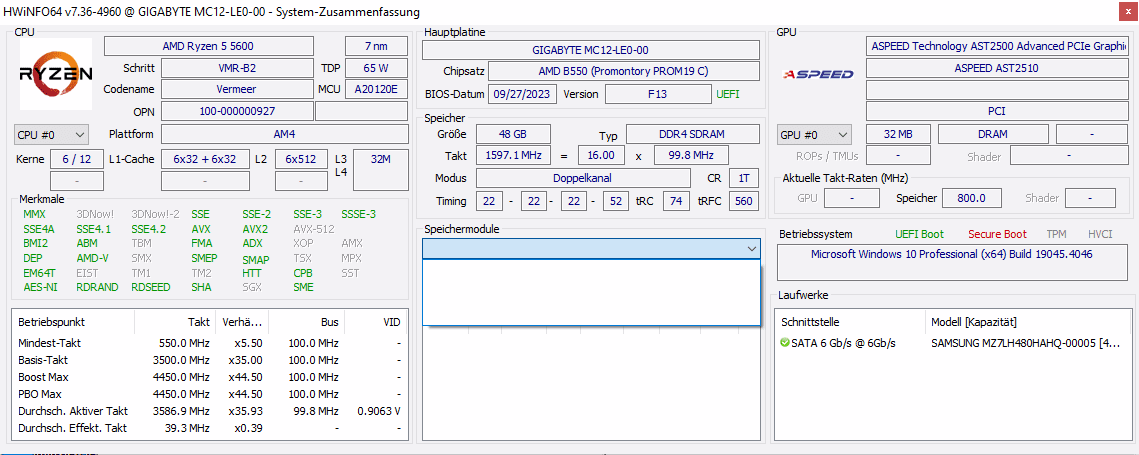The width and height of the screenshot is (1139, 455).
Task: Click the tRC value 74
Action: [x=676, y=201]
